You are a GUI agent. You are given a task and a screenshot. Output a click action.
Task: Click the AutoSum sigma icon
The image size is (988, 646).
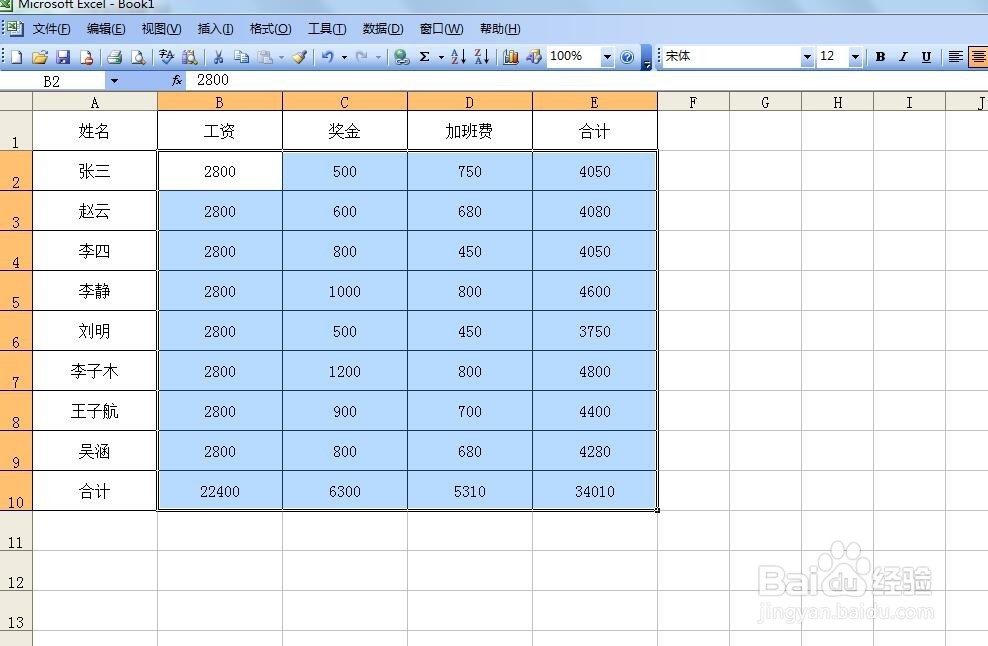click(x=425, y=57)
